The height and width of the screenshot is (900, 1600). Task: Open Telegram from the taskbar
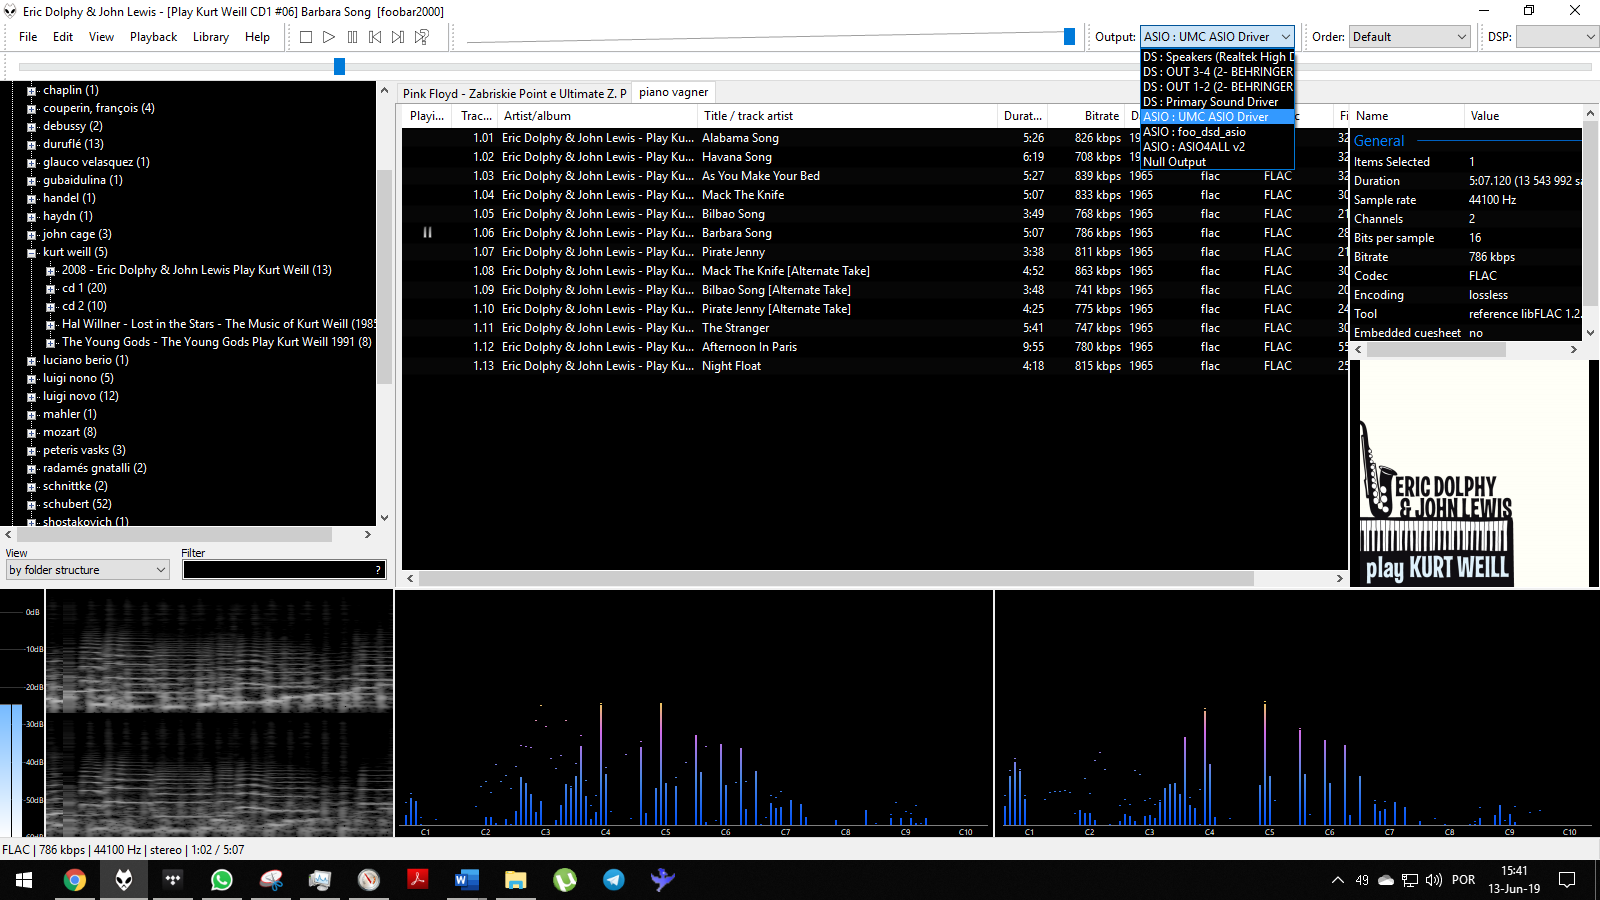(614, 880)
